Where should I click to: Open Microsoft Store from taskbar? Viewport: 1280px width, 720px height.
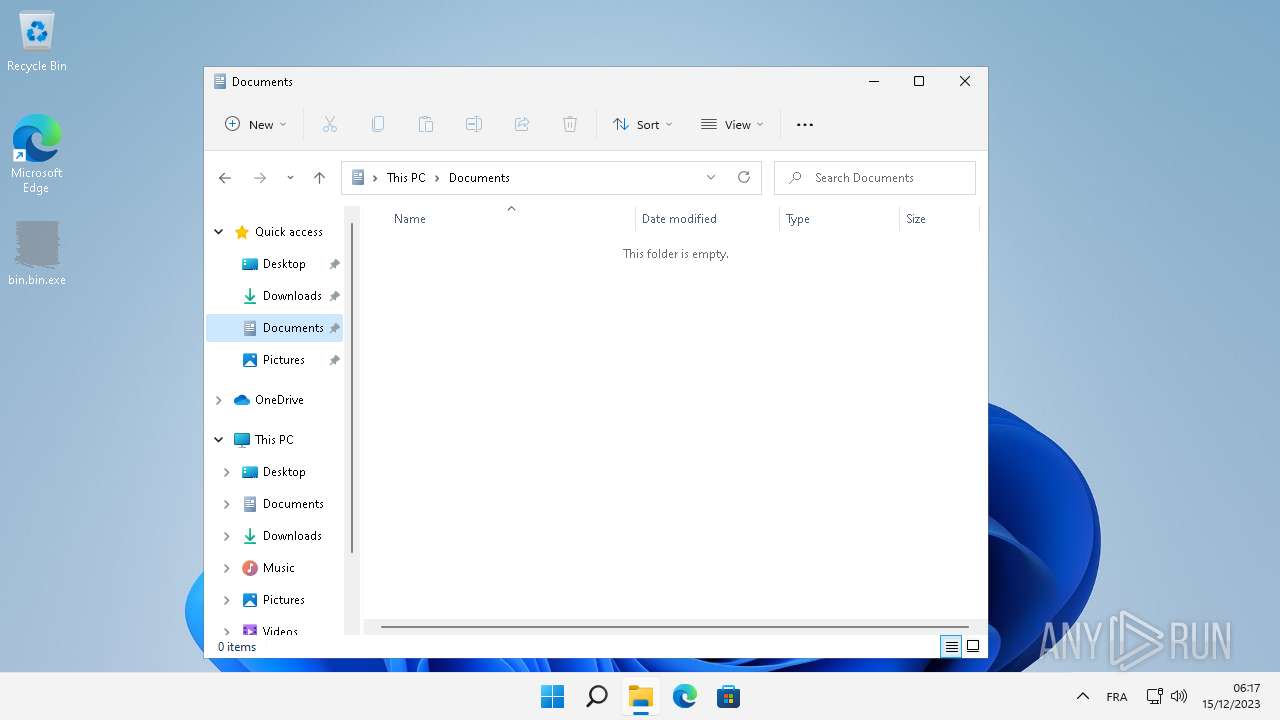click(x=728, y=696)
